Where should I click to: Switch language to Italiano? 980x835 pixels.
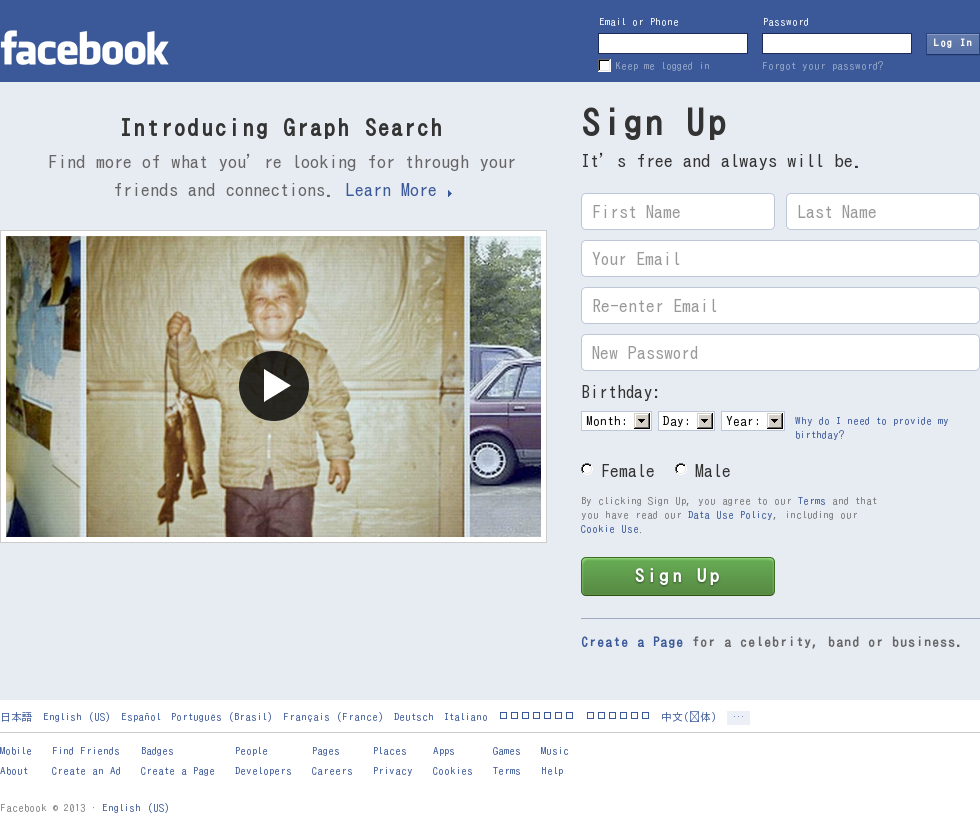pos(466,717)
